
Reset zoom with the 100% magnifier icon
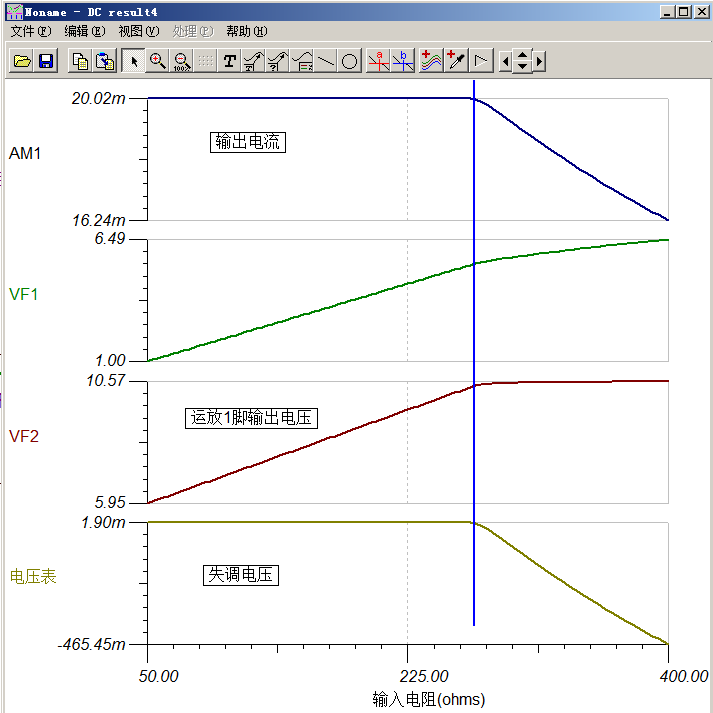pyautogui.click(x=181, y=62)
